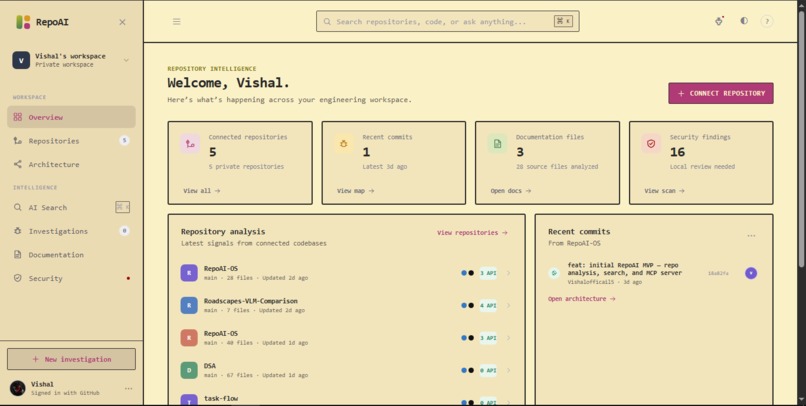806x406 pixels.
Task: Click the commit status icon beside feat: initial
Action: point(554,273)
